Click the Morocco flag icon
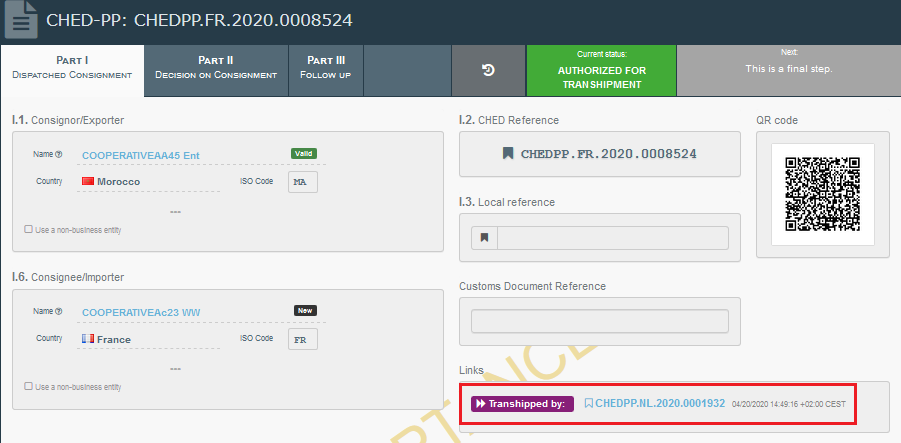 tap(88, 182)
